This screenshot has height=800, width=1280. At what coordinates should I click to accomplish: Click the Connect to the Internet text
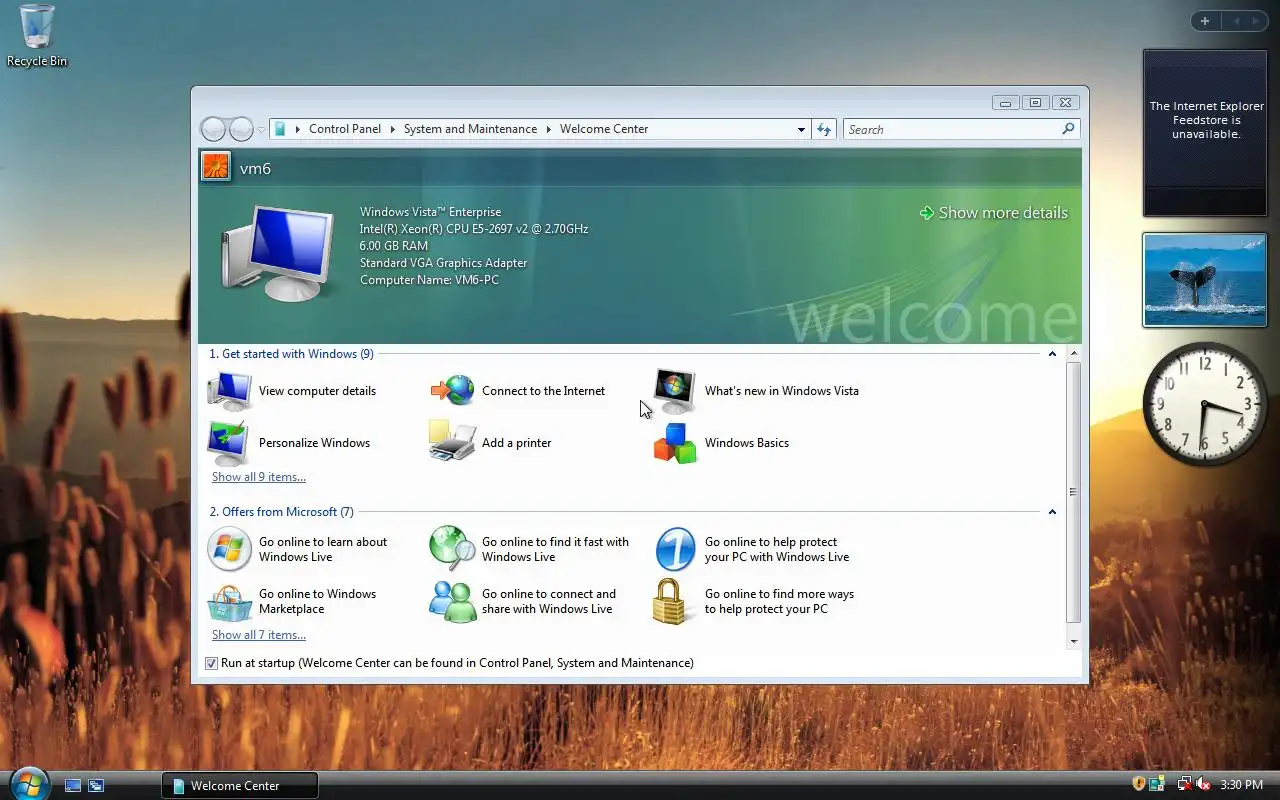[543, 391]
